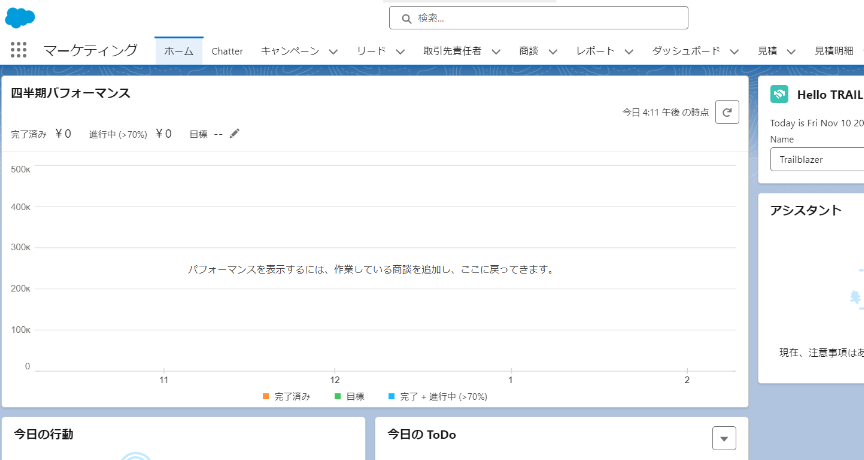Image resolution: width=864 pixels, height=460 pixels.
Task: Click the green 目標 legend marker
Action: pos(338,396)
